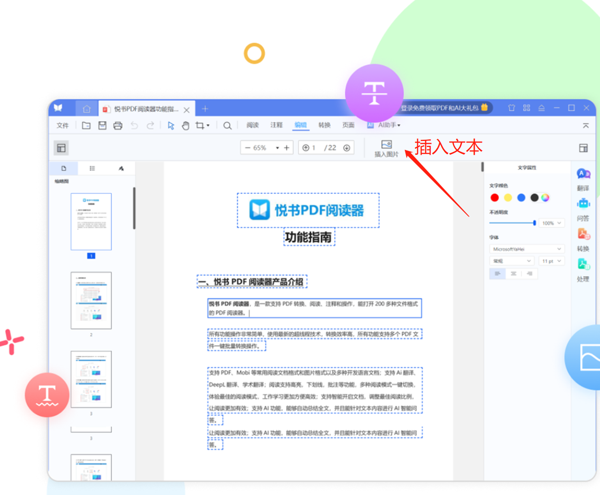Image resolution: width=600 pixels, height=495 pixels.
Task: Select center text alignment
Action: point(513,273)
